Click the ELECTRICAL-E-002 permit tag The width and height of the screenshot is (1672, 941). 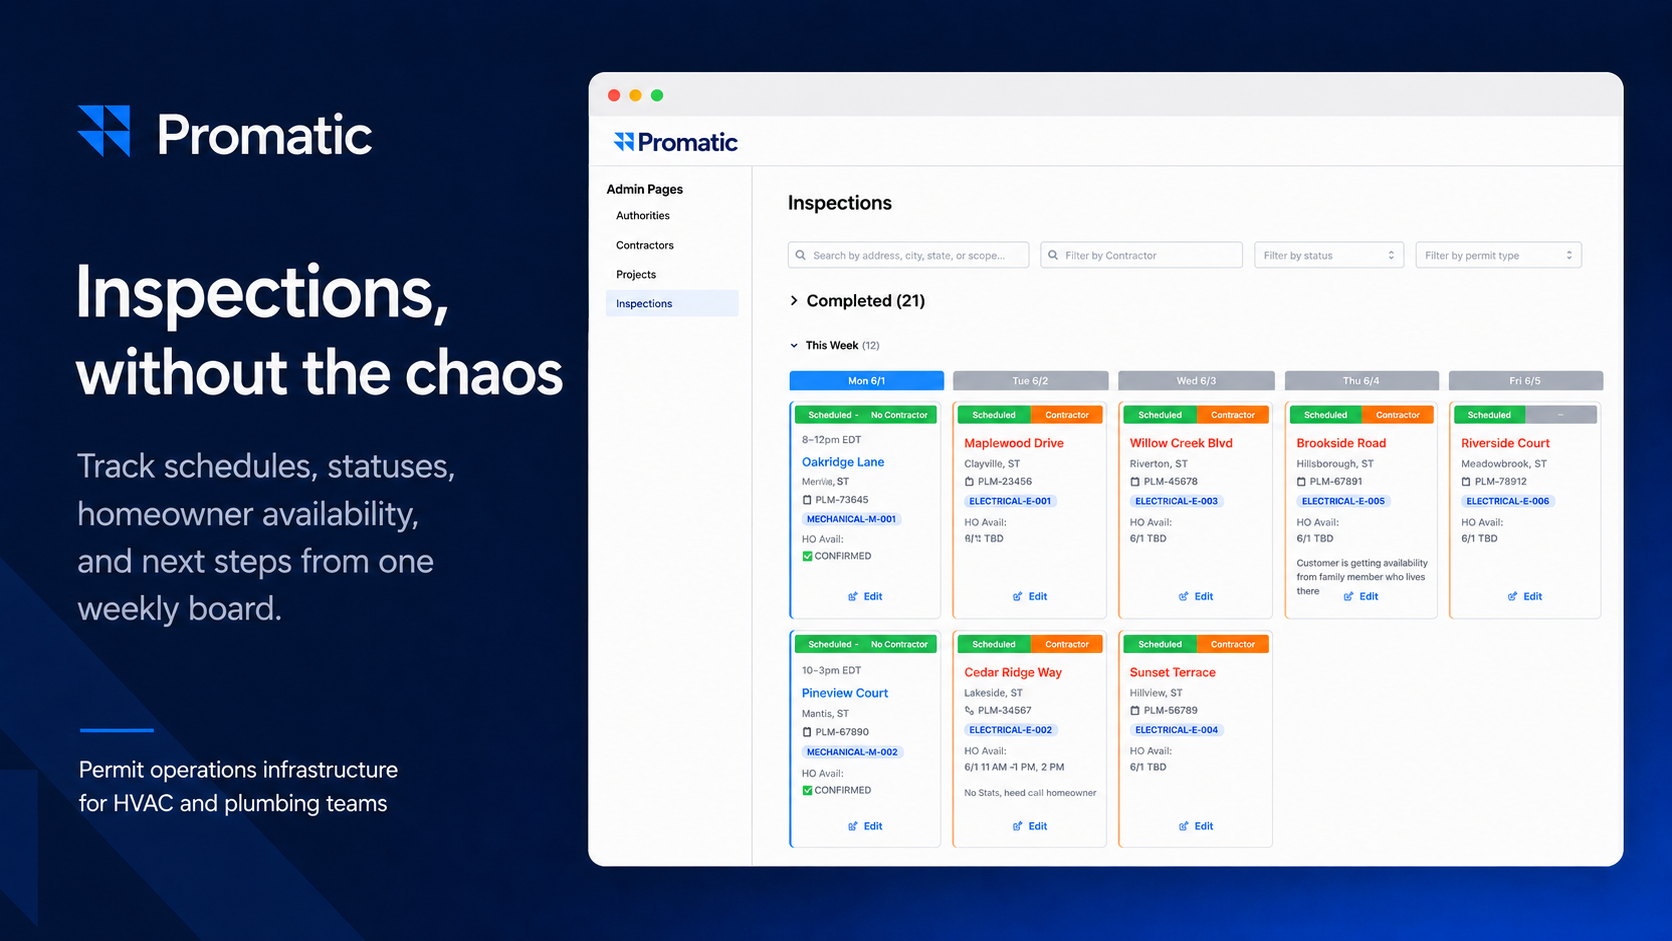1010,731
